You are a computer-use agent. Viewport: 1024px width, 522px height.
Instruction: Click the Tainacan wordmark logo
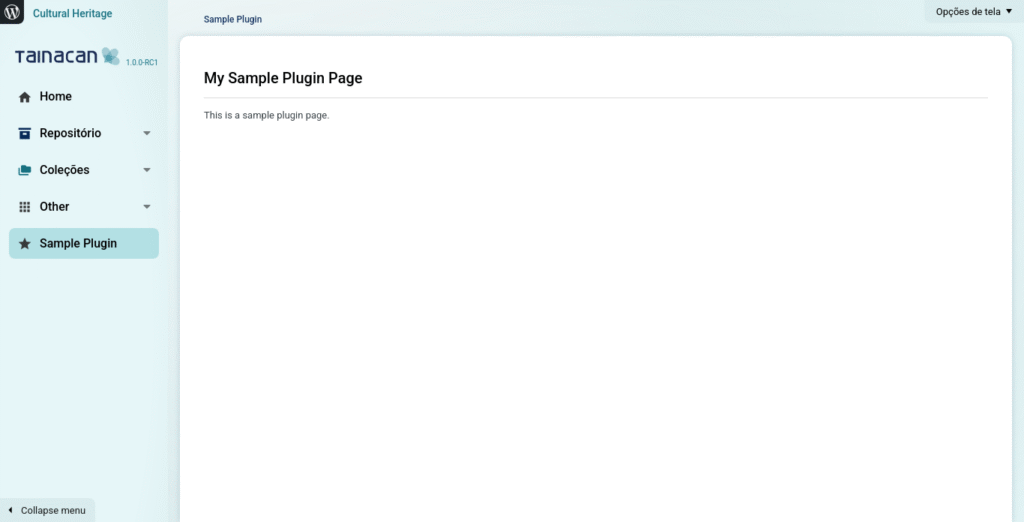pos(56,57)
